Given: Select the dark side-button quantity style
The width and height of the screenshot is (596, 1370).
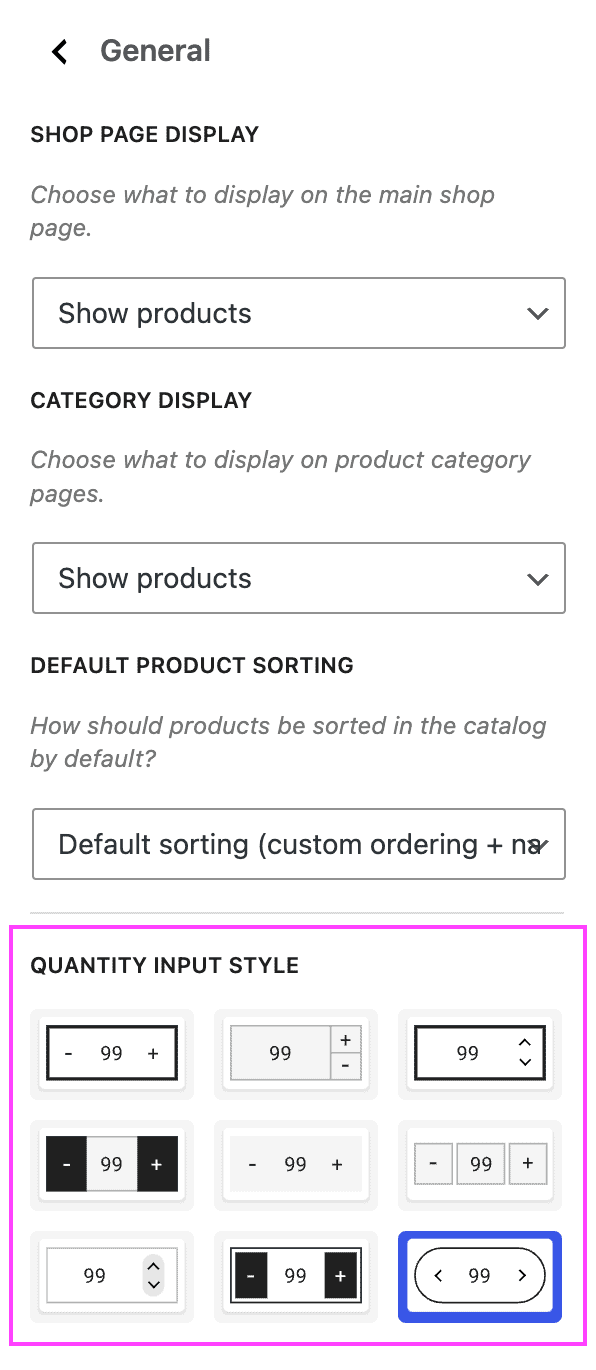Looking at the screenshot, I should 111,1163.
